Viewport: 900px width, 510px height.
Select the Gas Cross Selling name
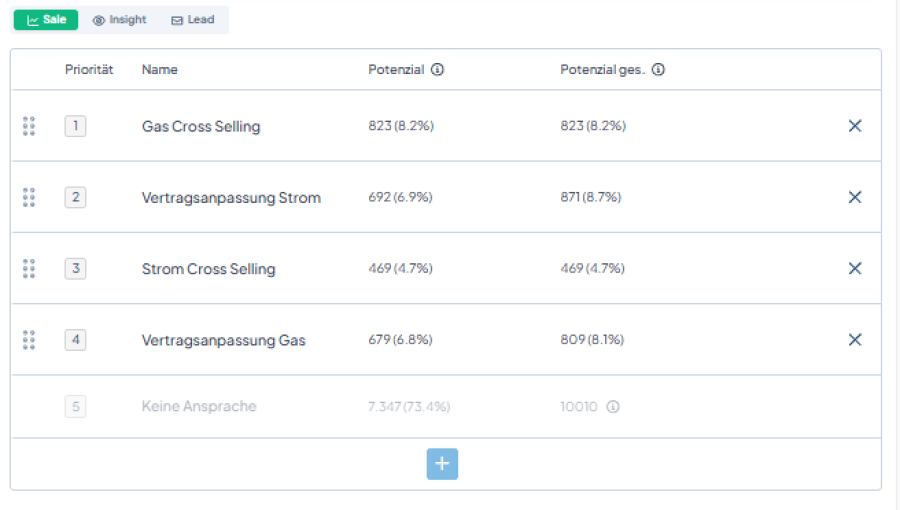pyautogui.click(x=201, y=126)
